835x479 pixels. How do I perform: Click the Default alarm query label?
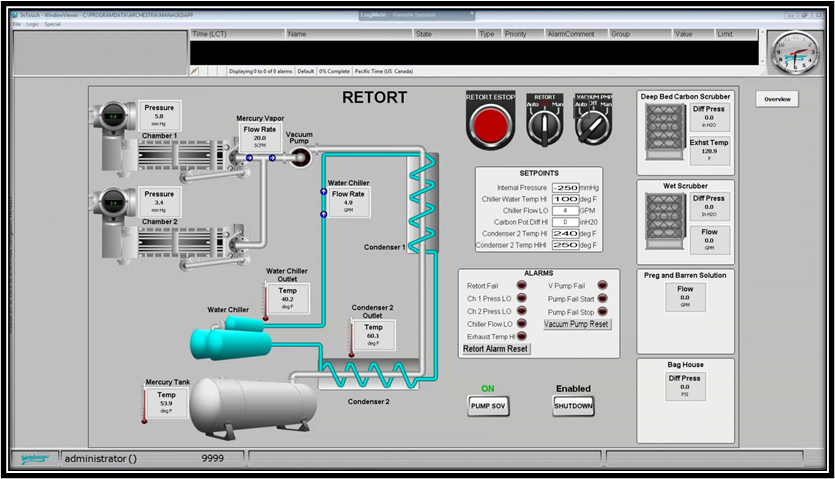click(305, 71)
